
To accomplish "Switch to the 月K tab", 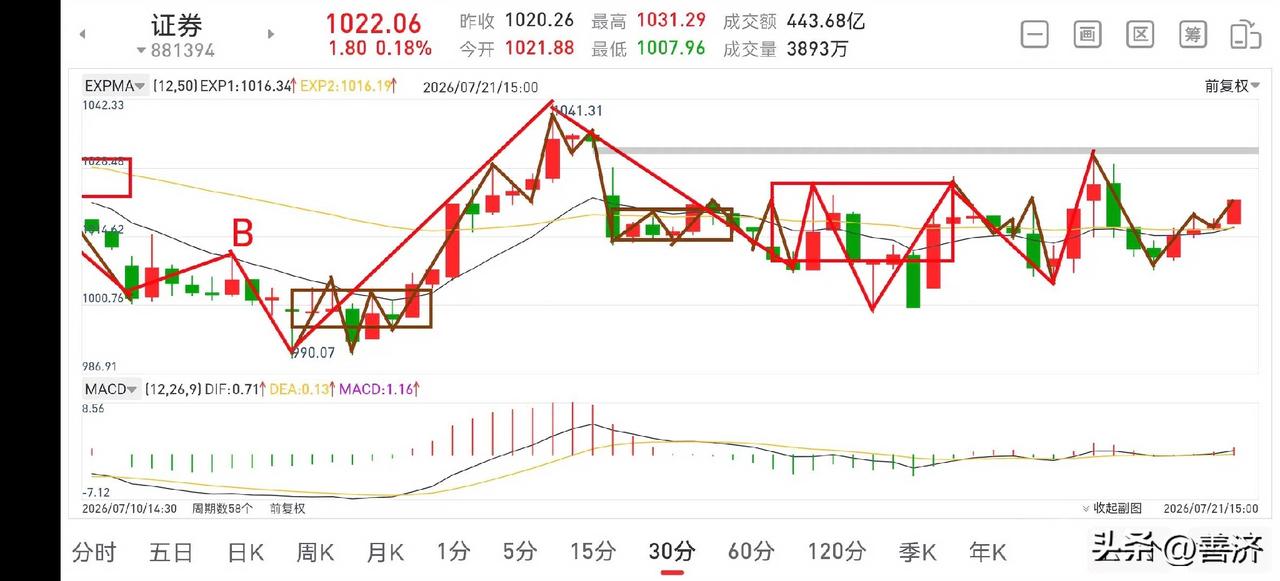I will tap(385, 551).
